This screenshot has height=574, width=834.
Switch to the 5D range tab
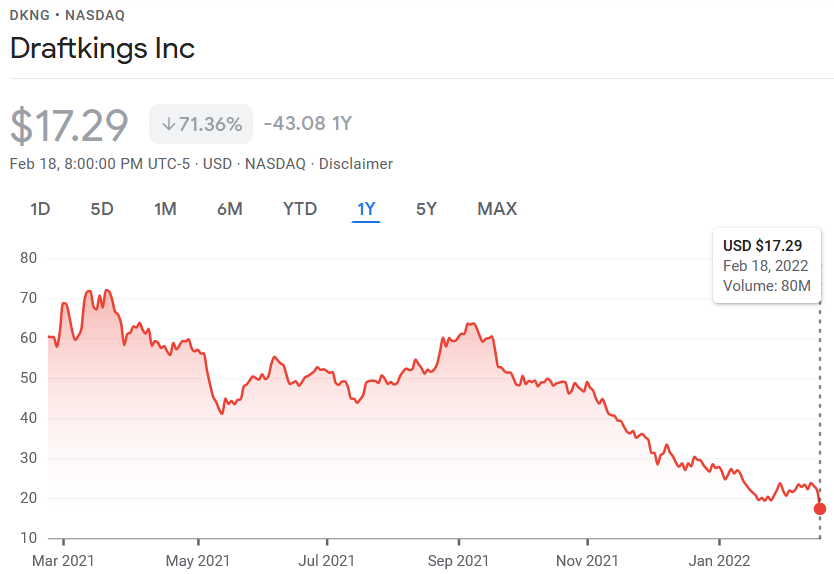click(102, 209)
